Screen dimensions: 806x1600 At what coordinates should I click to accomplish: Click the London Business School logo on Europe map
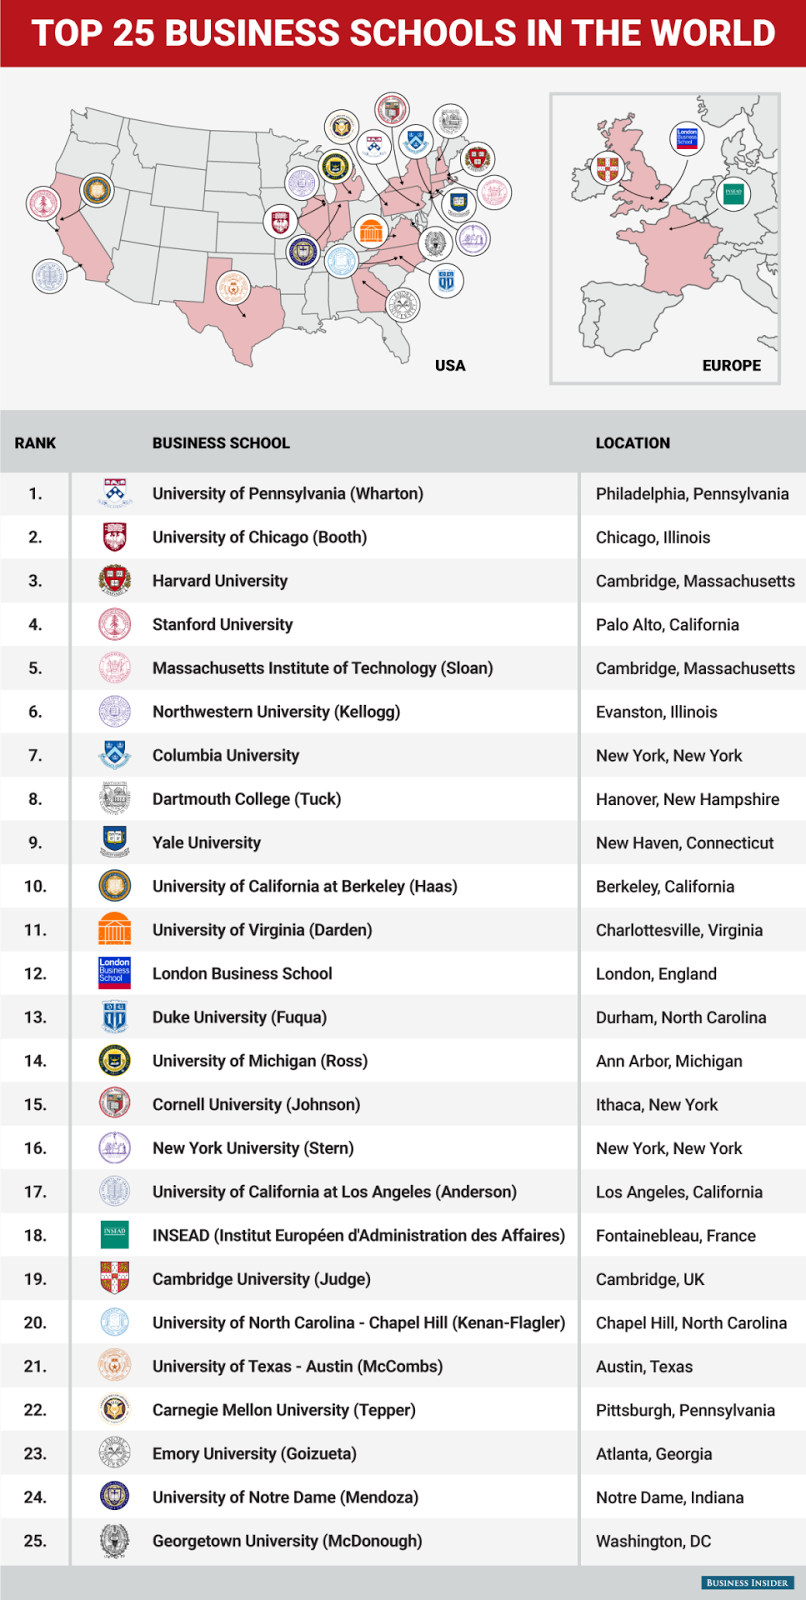(x=686, y=139)
